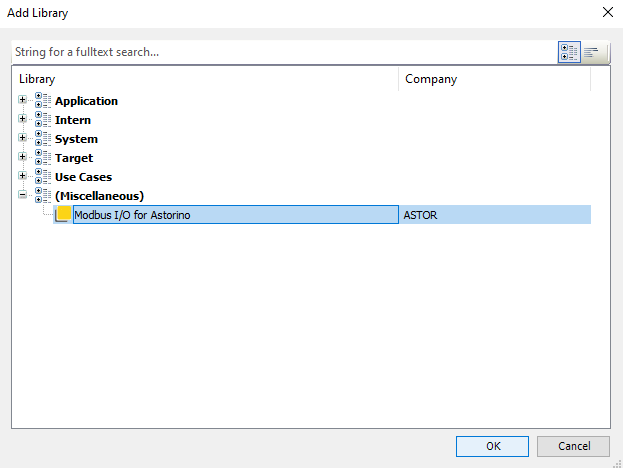Viewport: 624px width, 468px height.
Task: Collapse the (Miscellaneous) tree node
Action: [x=23, y=195]
